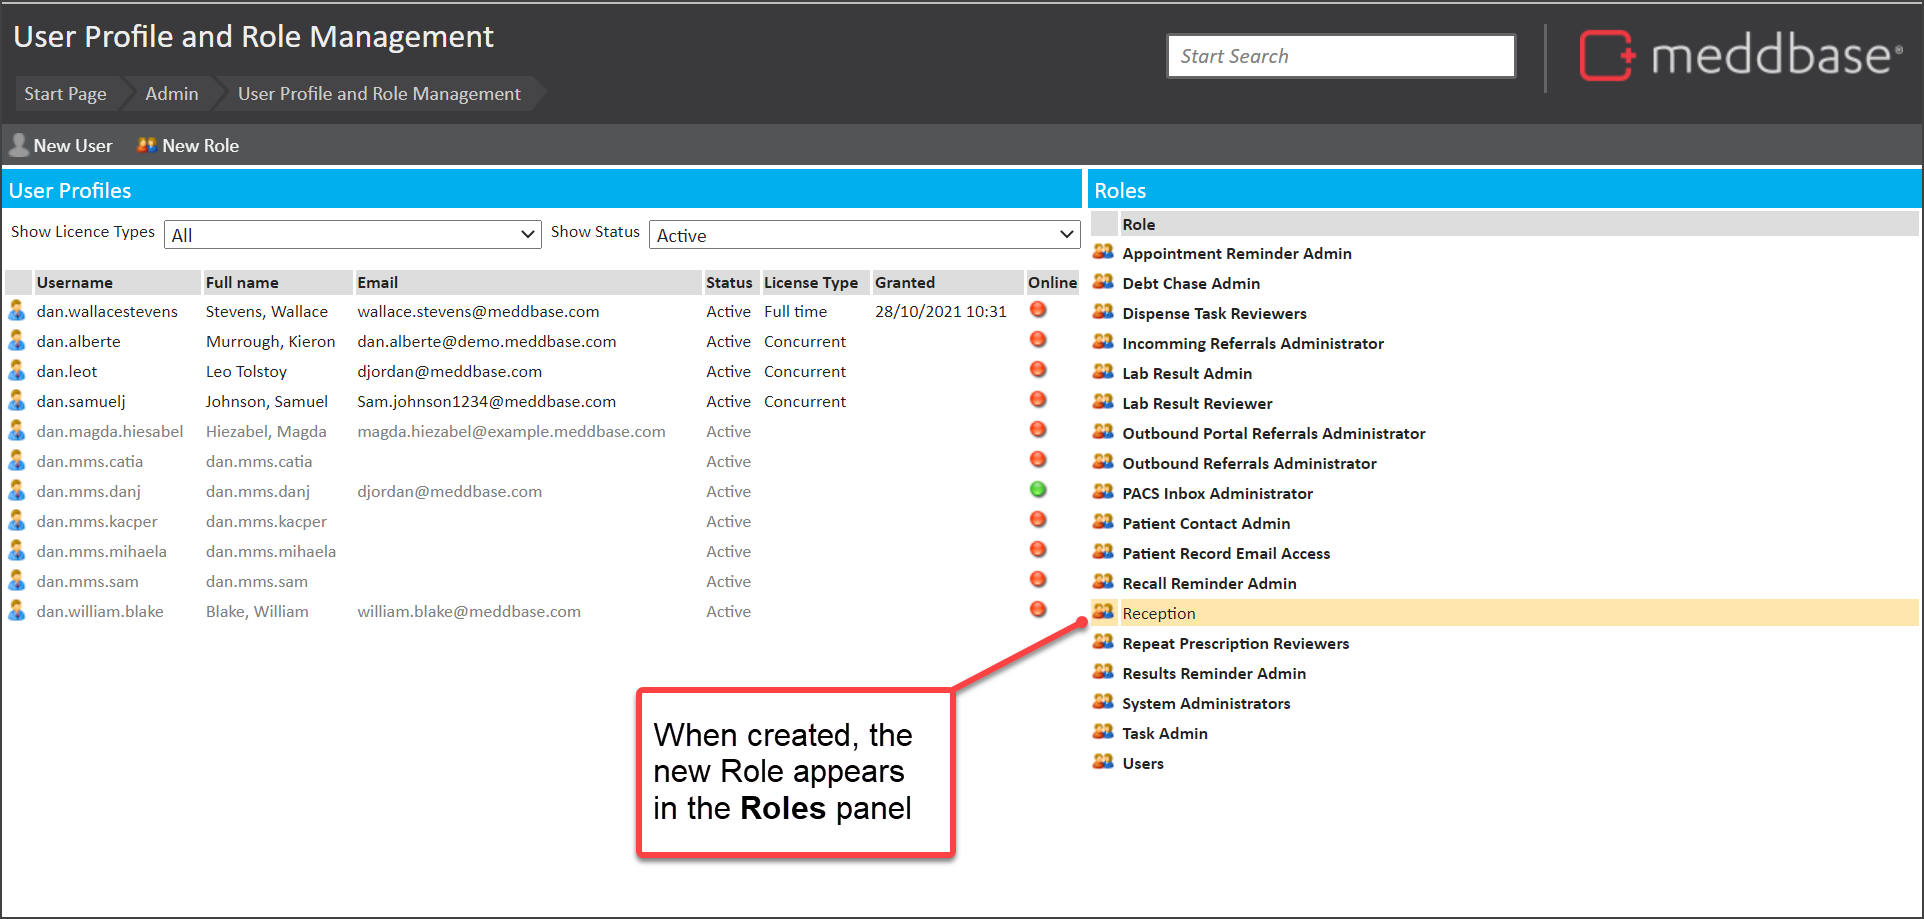Navigate to Admin breadcrumb
The height and width of the screenshot is (919, 1924).
tap(172, 94)
